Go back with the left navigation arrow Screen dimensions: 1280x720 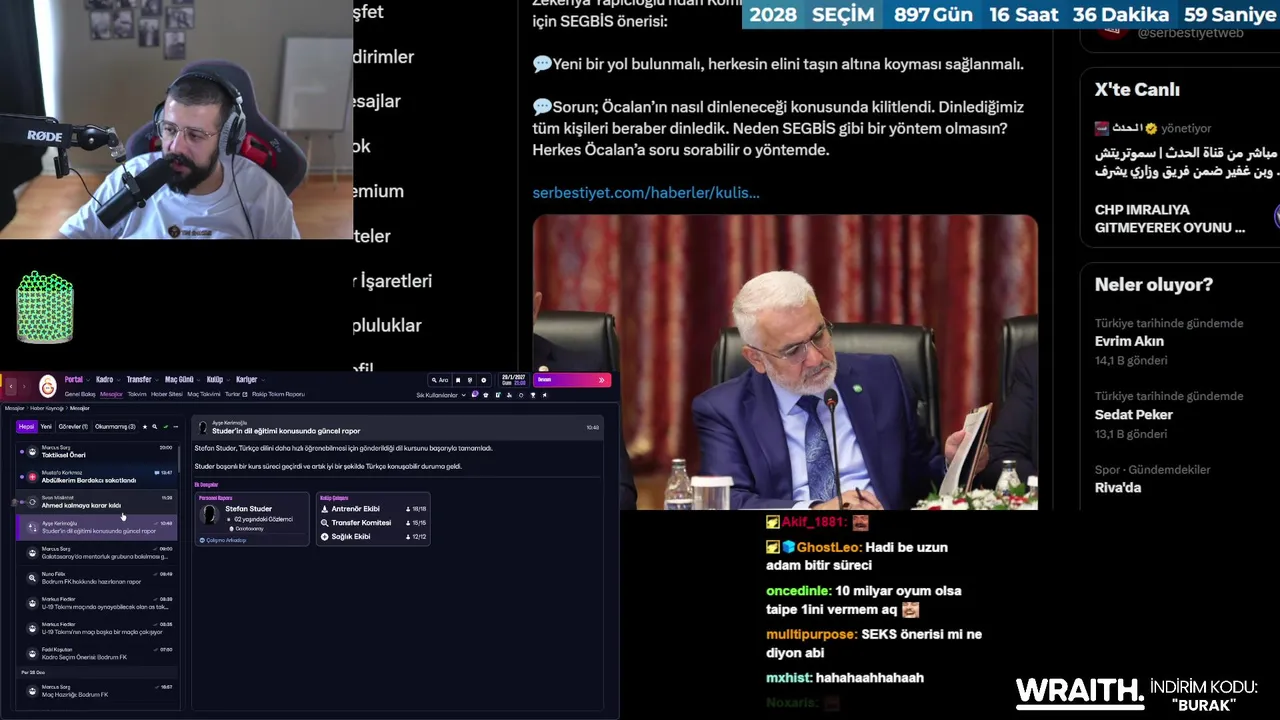[x=11, y=387]
